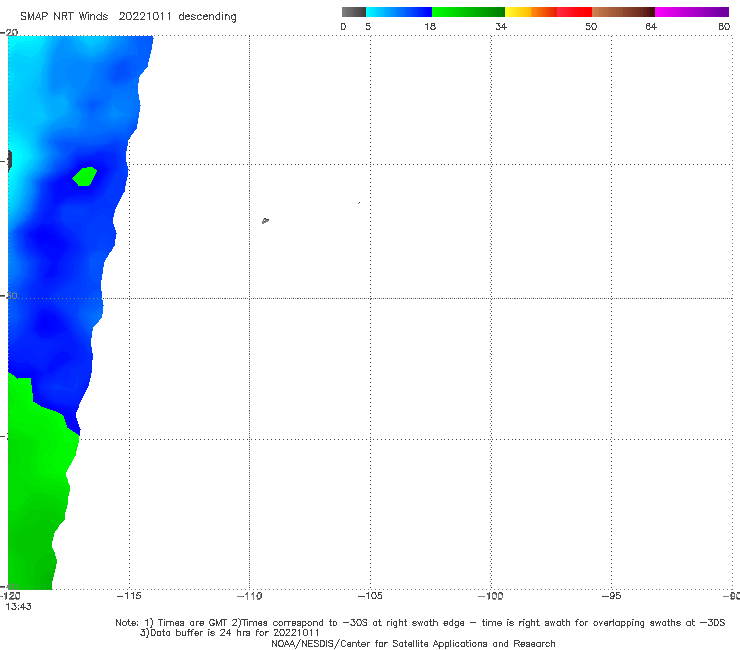Click the longitude label "-105"
The width and height of the screenshot is (740, 650).
tap(370, 596)
